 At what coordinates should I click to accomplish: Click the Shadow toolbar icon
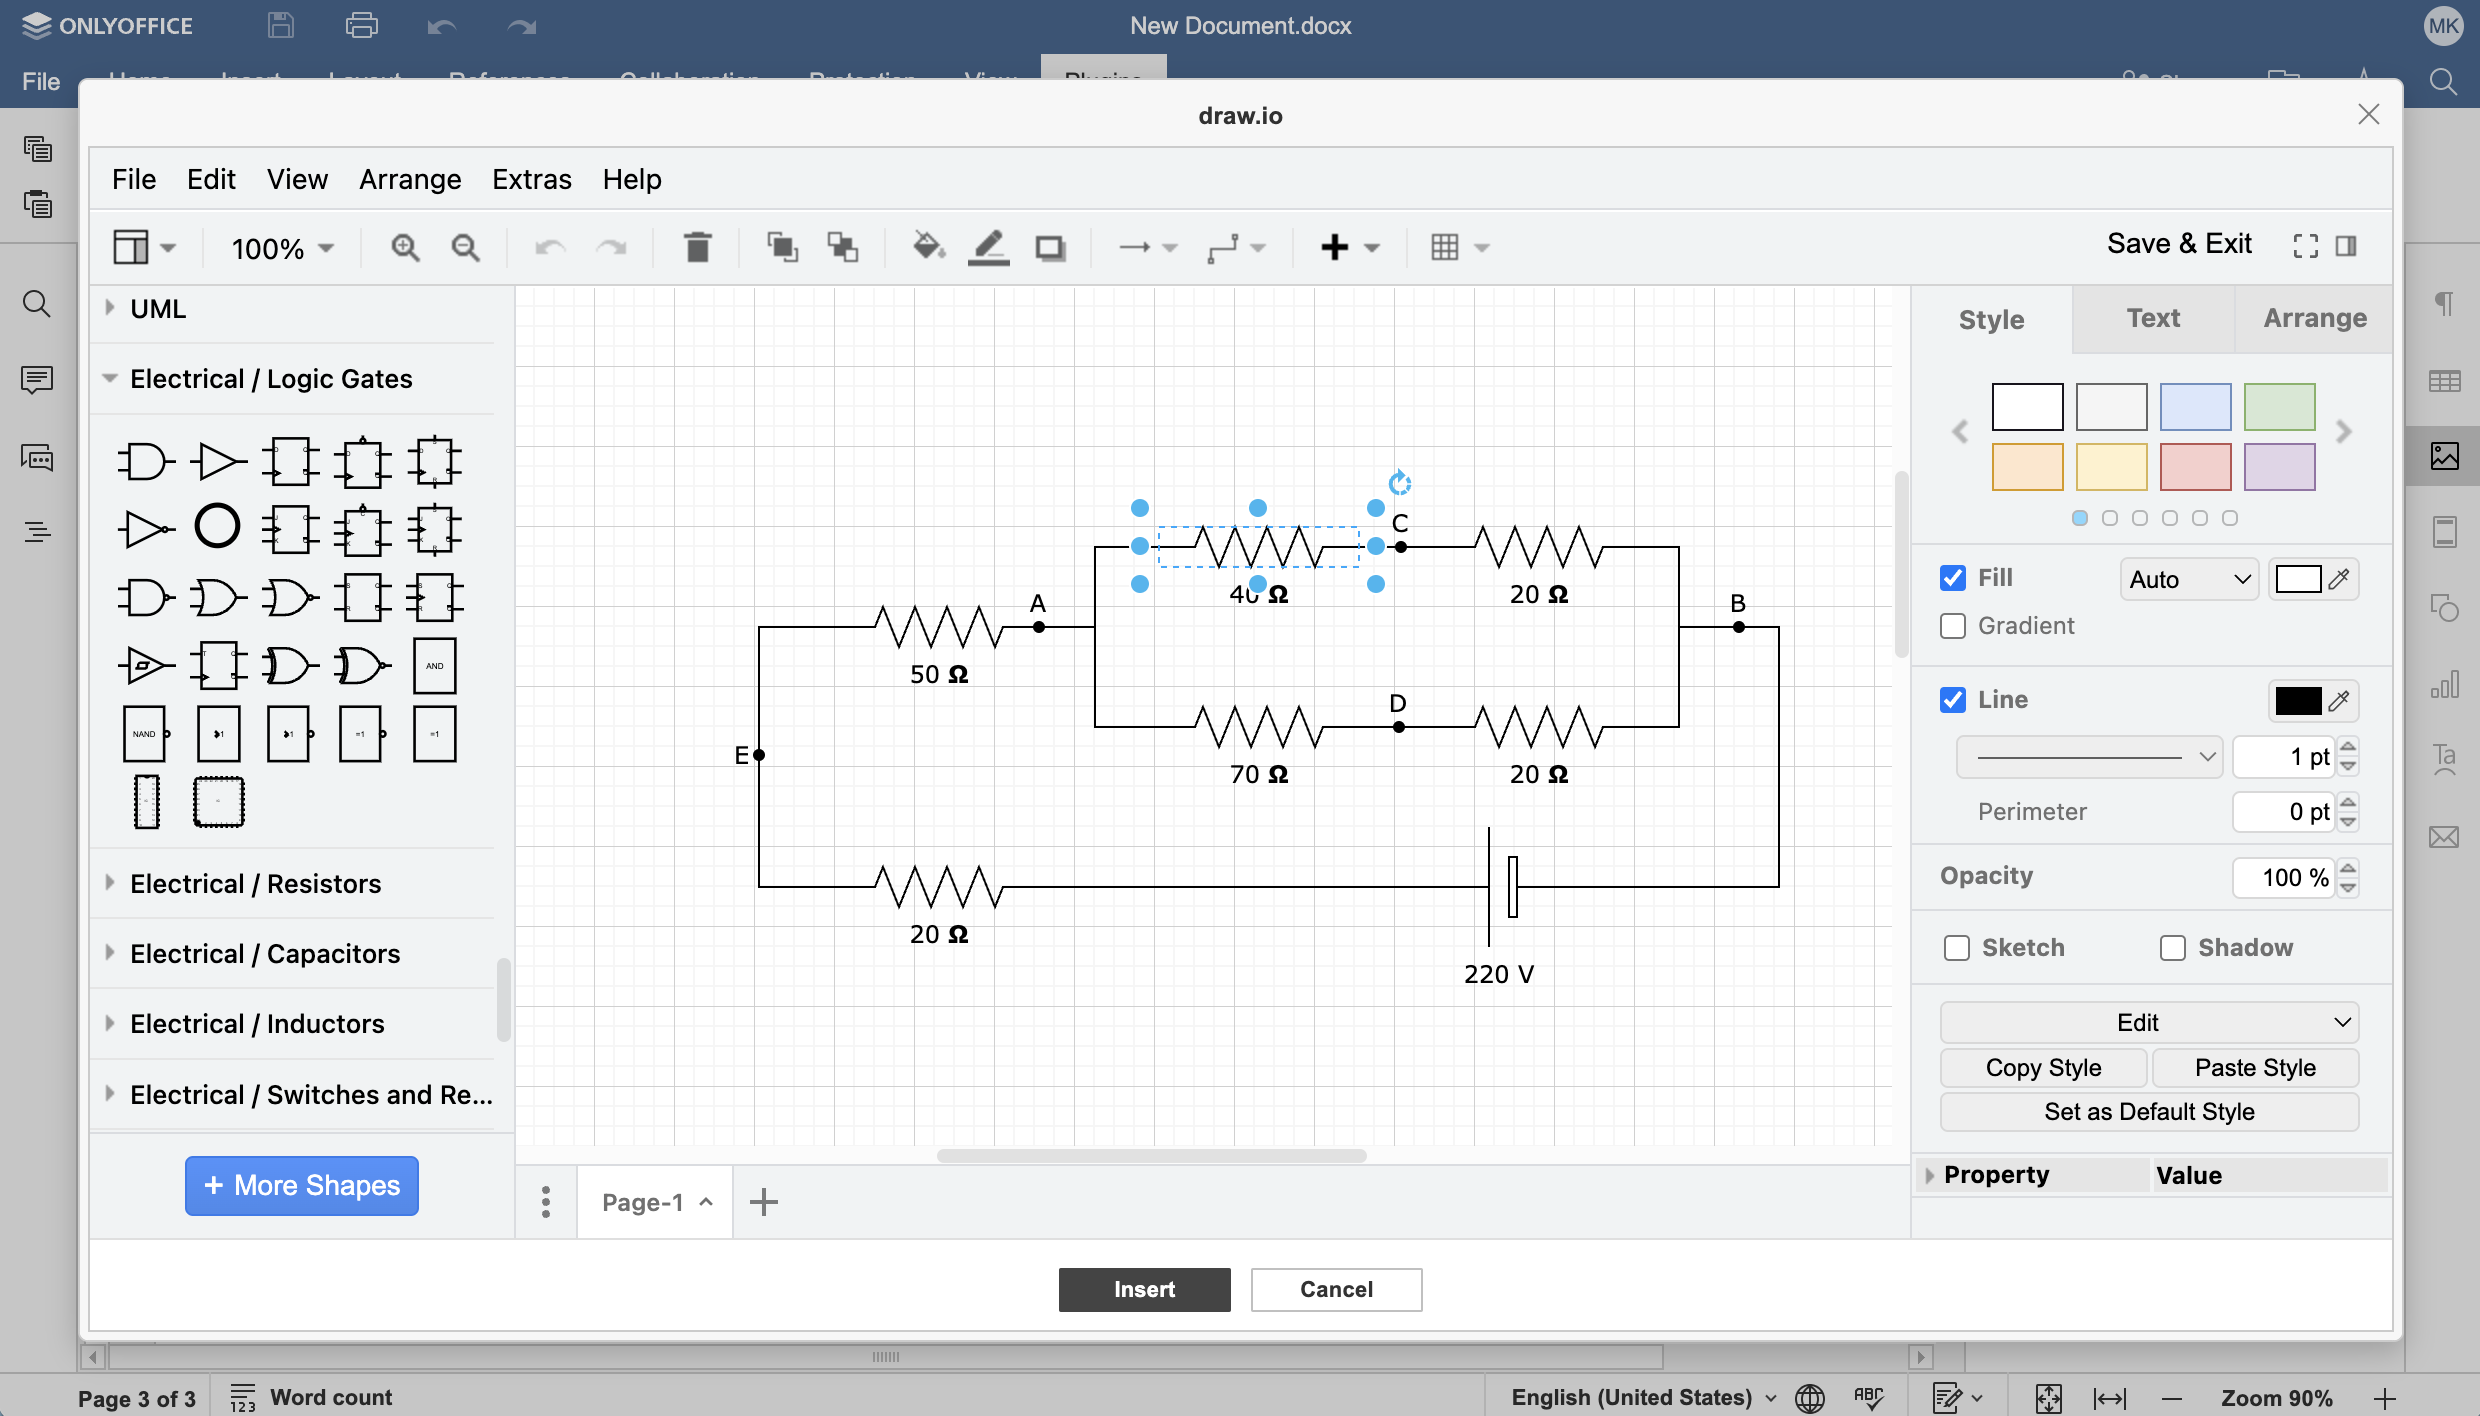click(x=1050, y=247)
